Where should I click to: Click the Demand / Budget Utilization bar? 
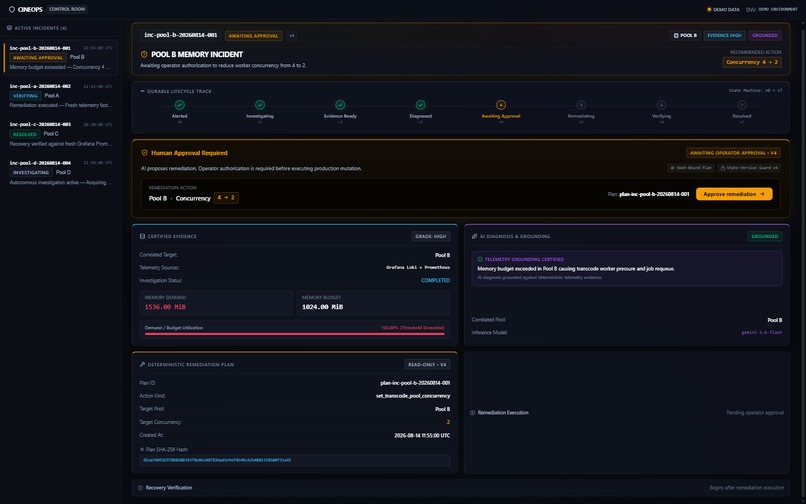coord(295,334)
